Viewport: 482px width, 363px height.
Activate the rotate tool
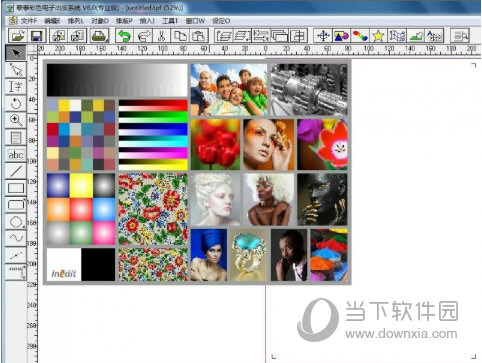click(16, 103)
